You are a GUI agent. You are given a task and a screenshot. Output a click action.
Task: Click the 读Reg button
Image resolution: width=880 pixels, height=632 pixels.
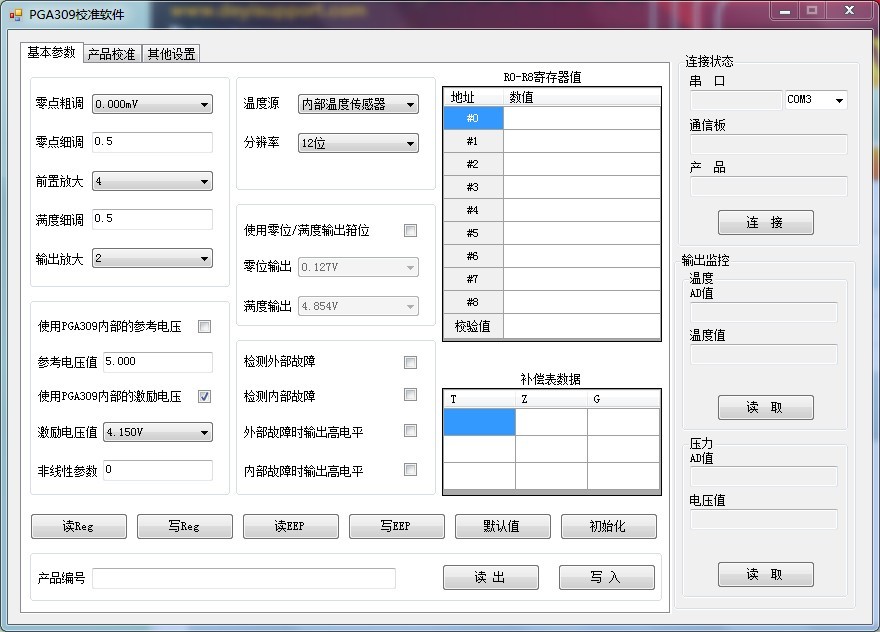coord(79,526)
